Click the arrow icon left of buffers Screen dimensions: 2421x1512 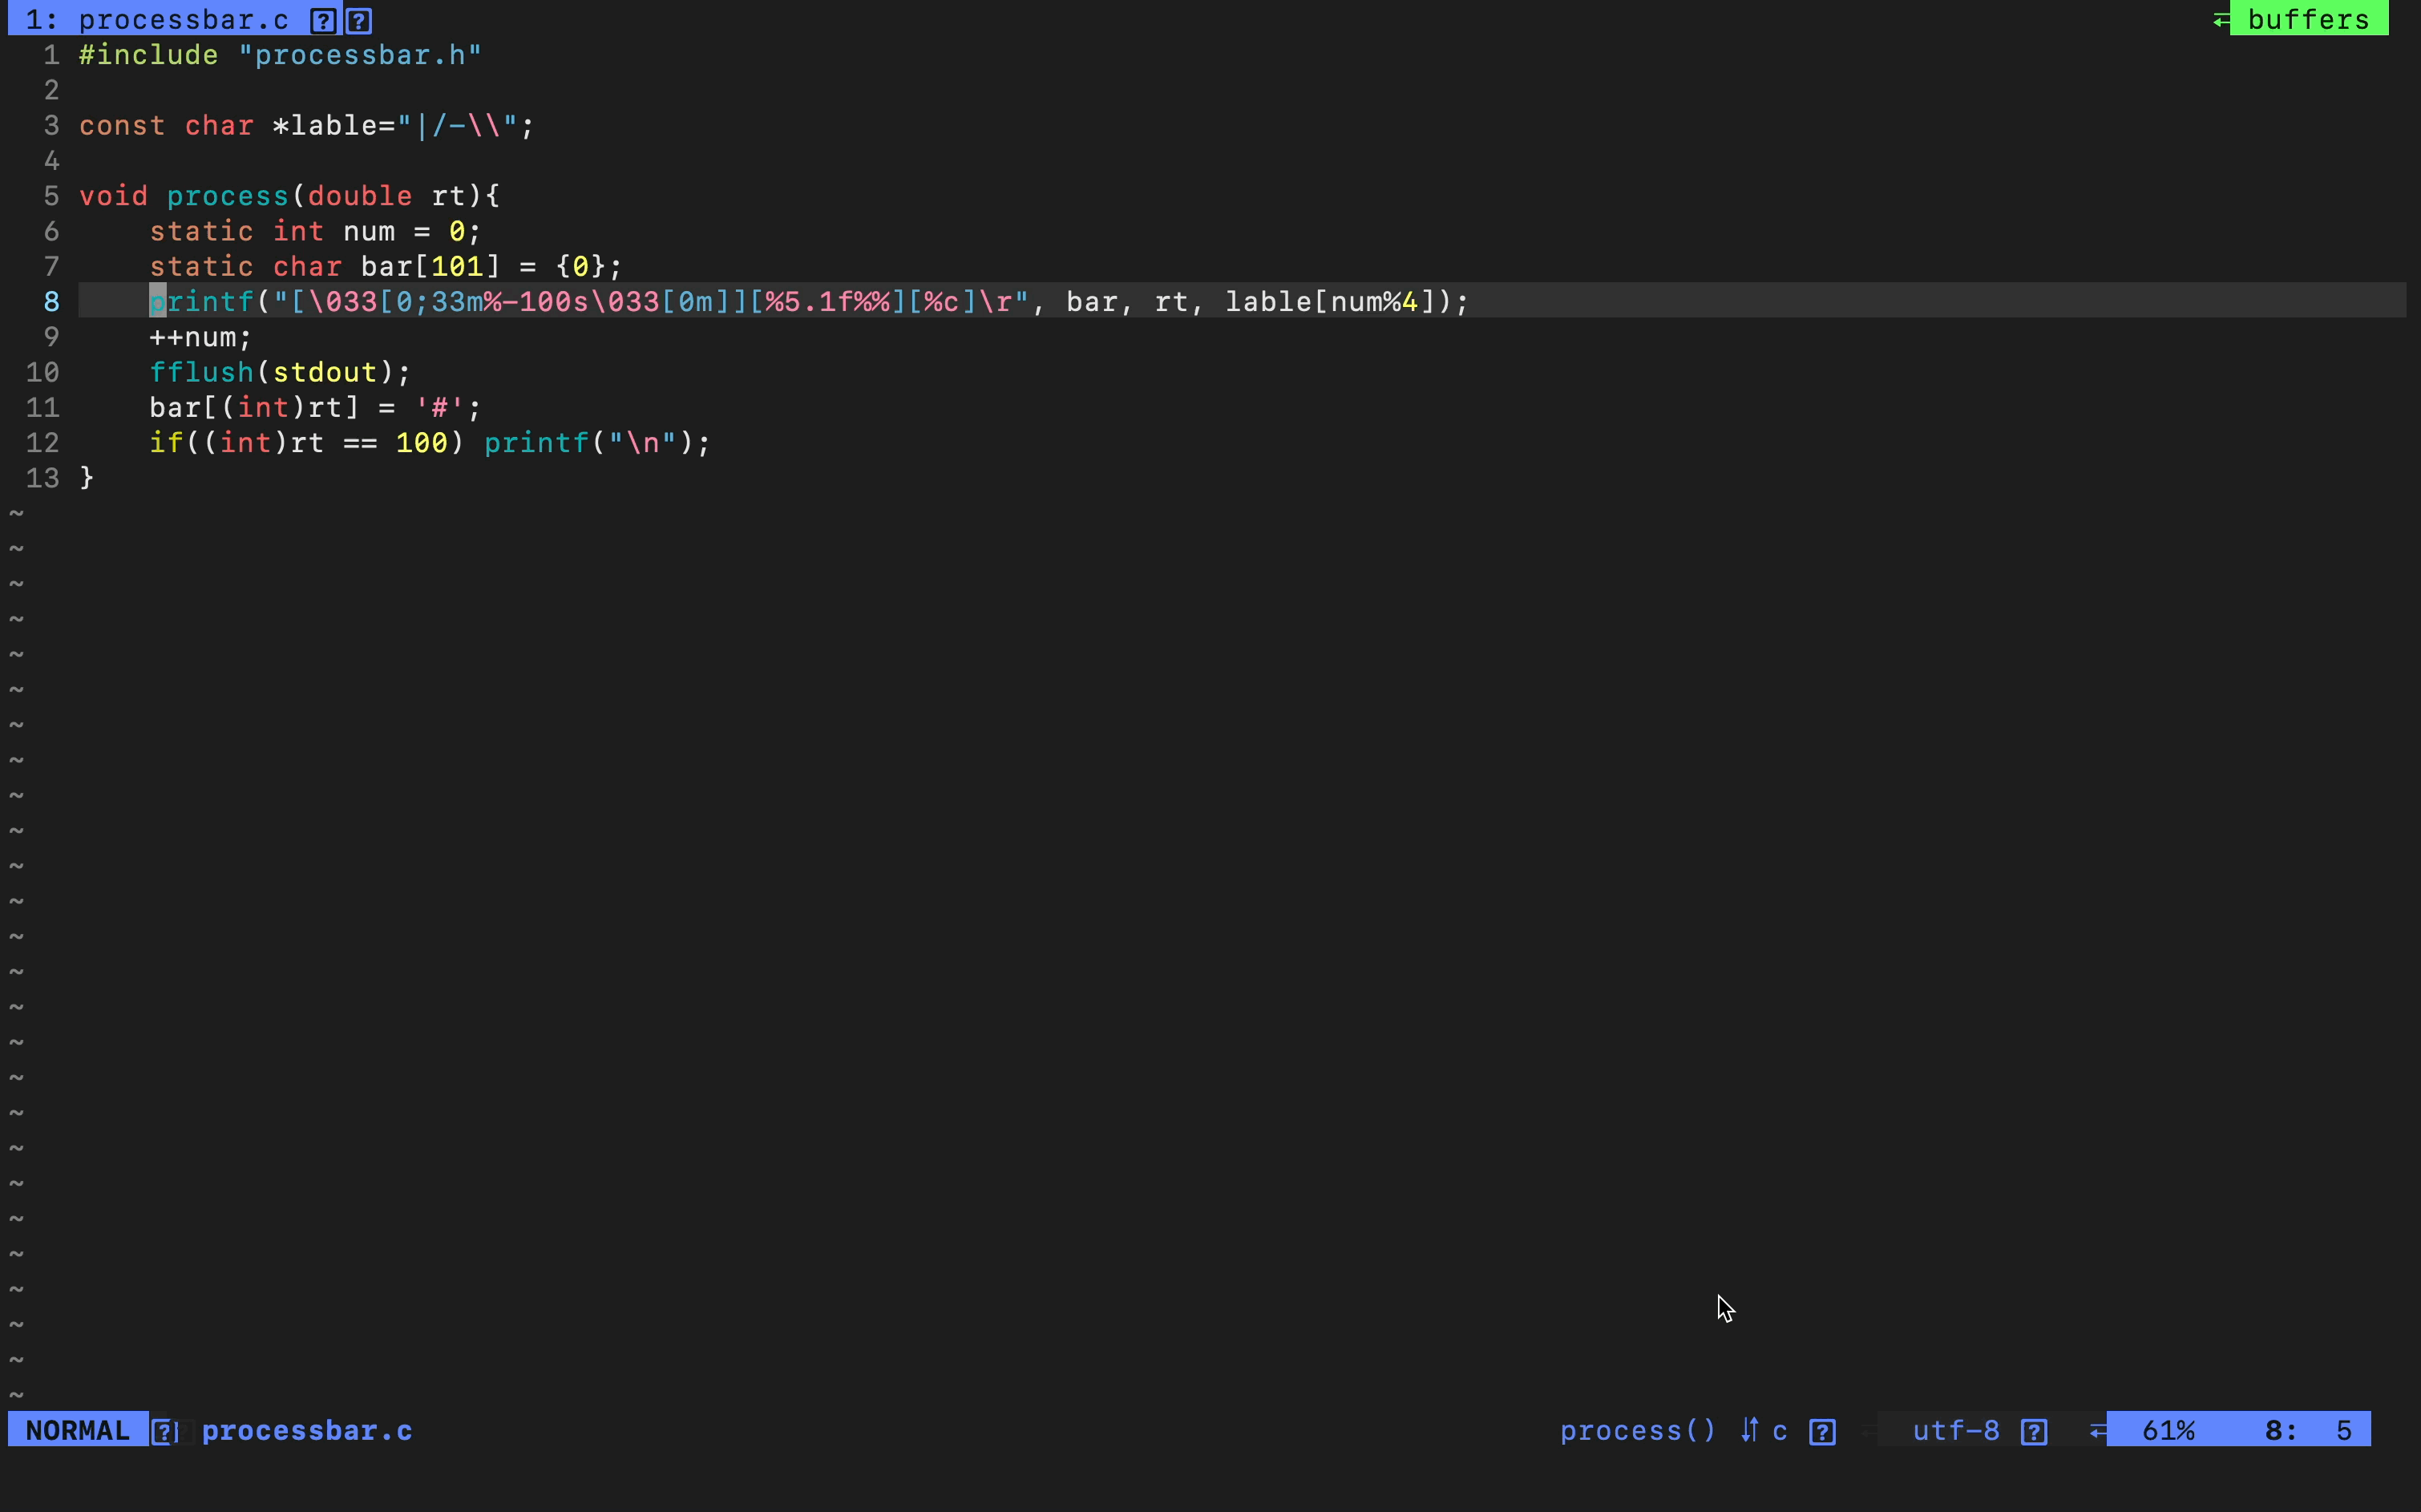point(2221,20)
